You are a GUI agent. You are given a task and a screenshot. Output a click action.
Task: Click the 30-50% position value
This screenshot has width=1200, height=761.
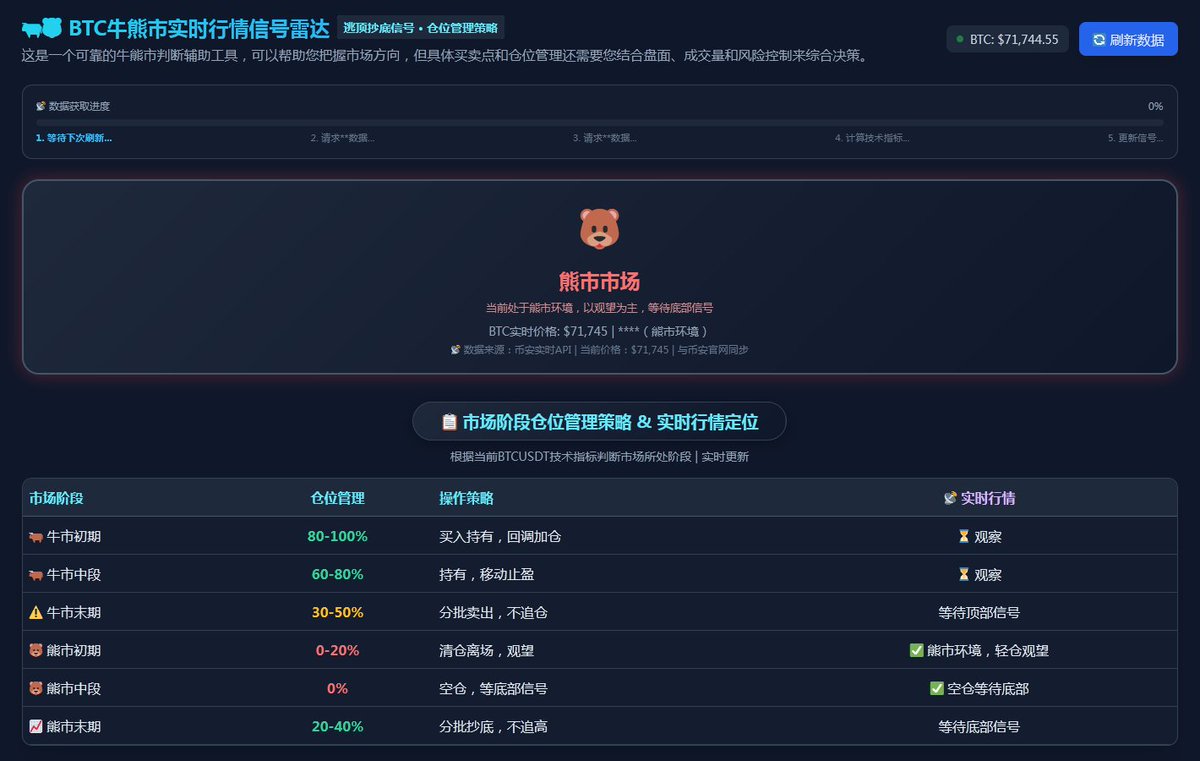pos(337,613)
